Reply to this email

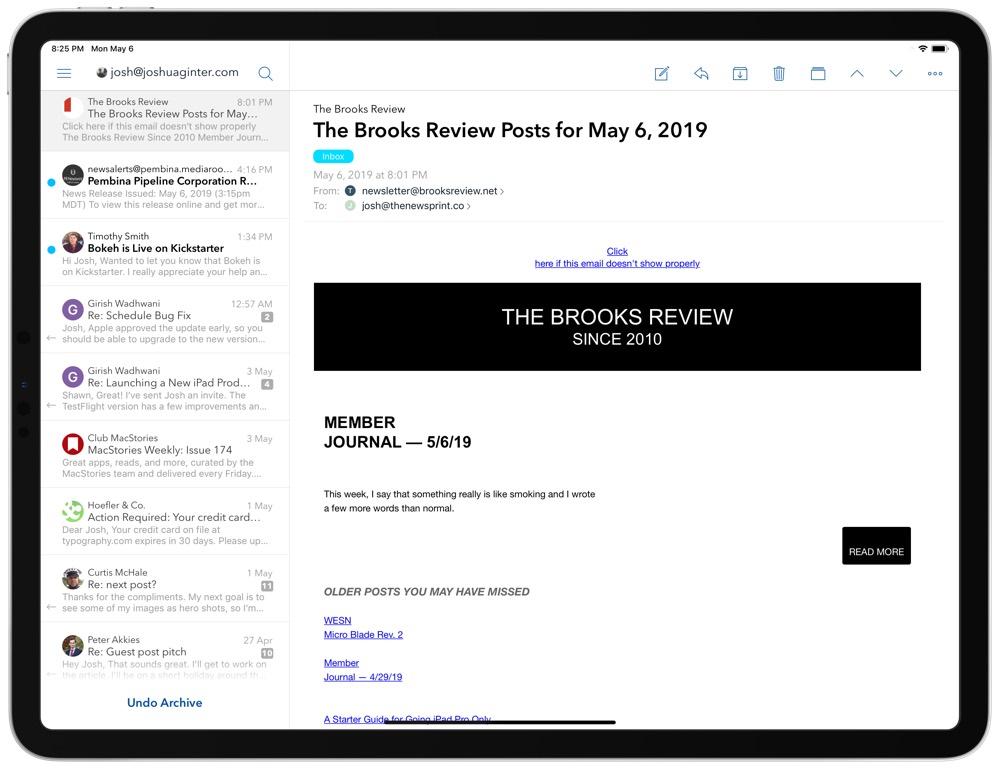(701, 73)
